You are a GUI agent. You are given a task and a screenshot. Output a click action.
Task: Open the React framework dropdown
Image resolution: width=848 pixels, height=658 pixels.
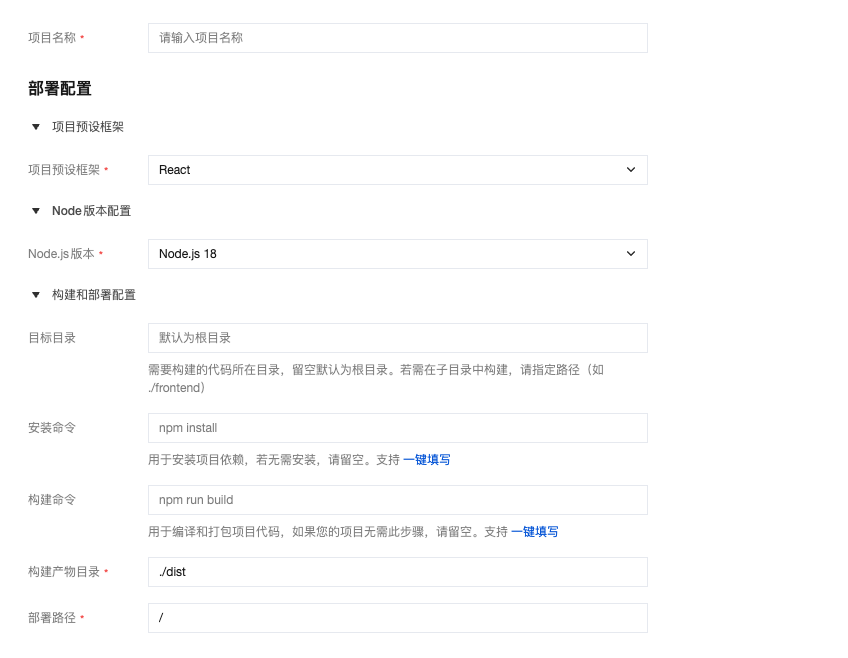[x=396, y=170]
